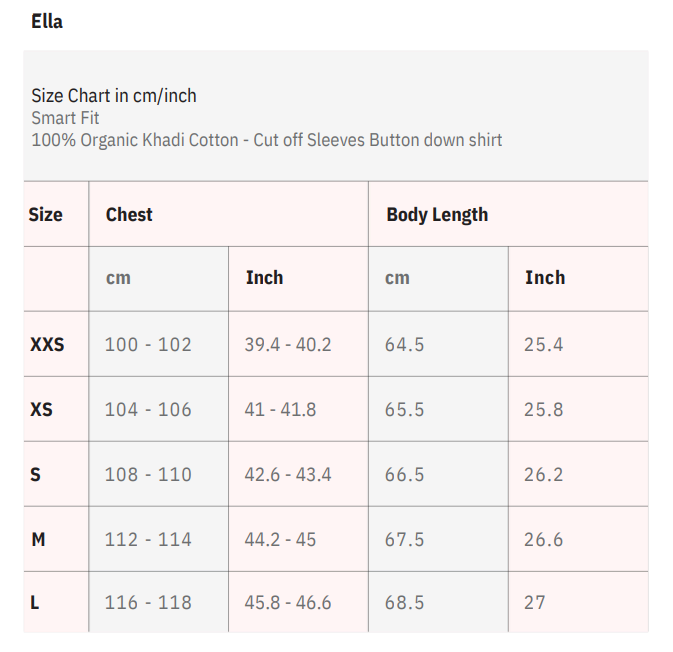Viewport: 673px width, 652px height.
Task: Click the 26.6 body length inch cell
Action: coord(543,539)
